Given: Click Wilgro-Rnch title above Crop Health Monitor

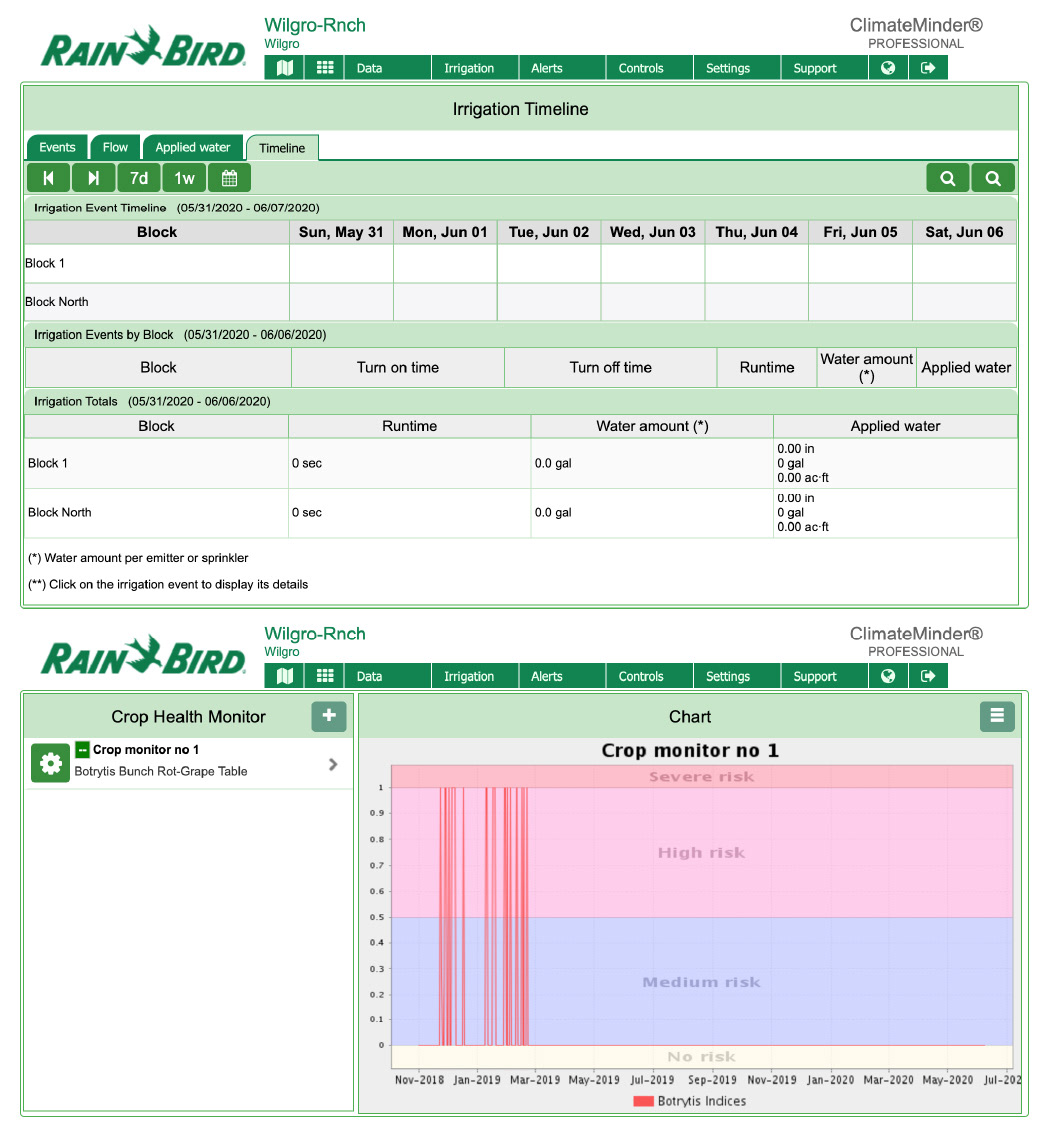Looking at the screenshot, I should click(x=314, y=634).
